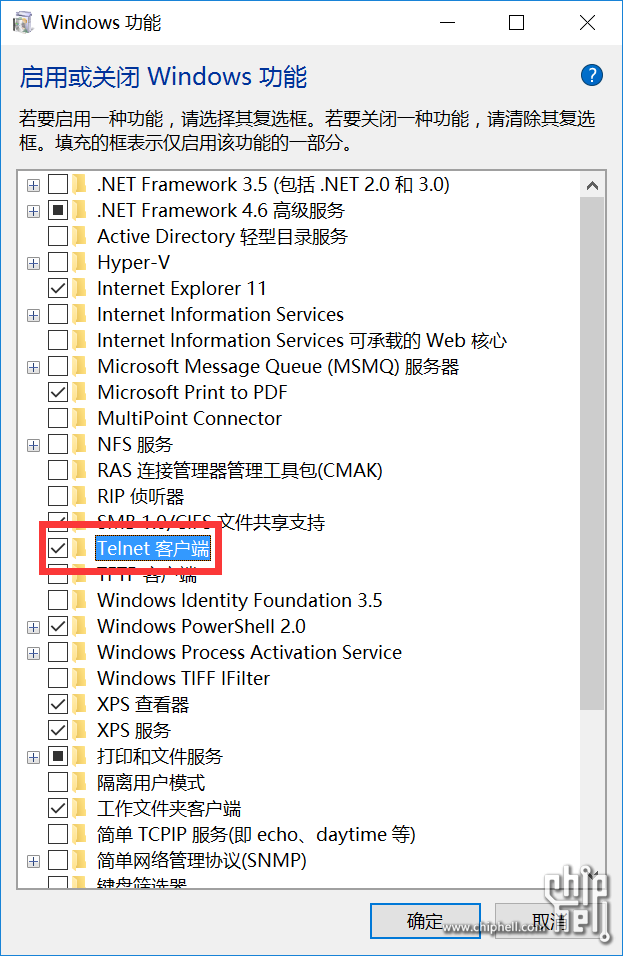The height and width of the screenshot is (956, 623).
Task: Click the folder icon beside Hyper-V
Action: [80, 263]
